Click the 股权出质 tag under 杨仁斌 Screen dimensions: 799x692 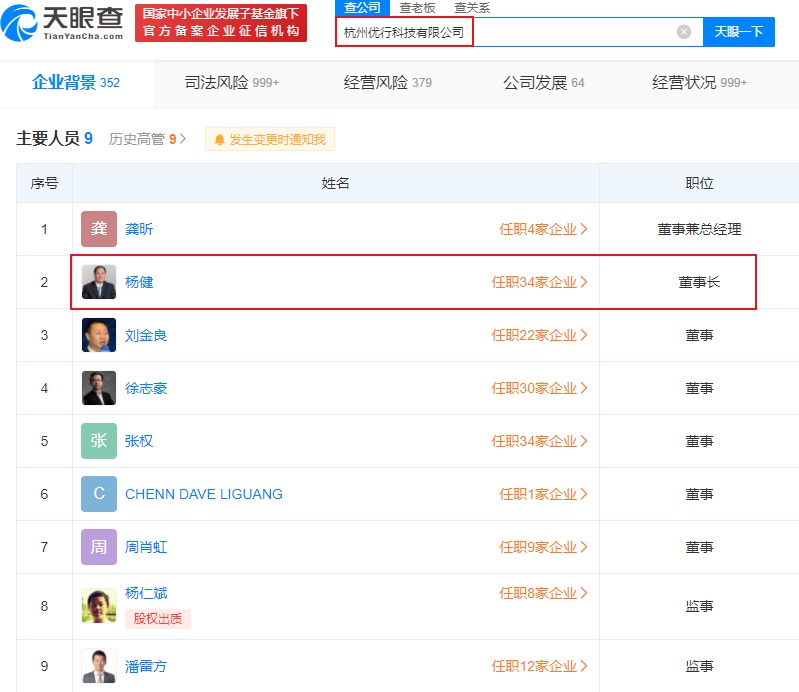click(x=158, y=619)
